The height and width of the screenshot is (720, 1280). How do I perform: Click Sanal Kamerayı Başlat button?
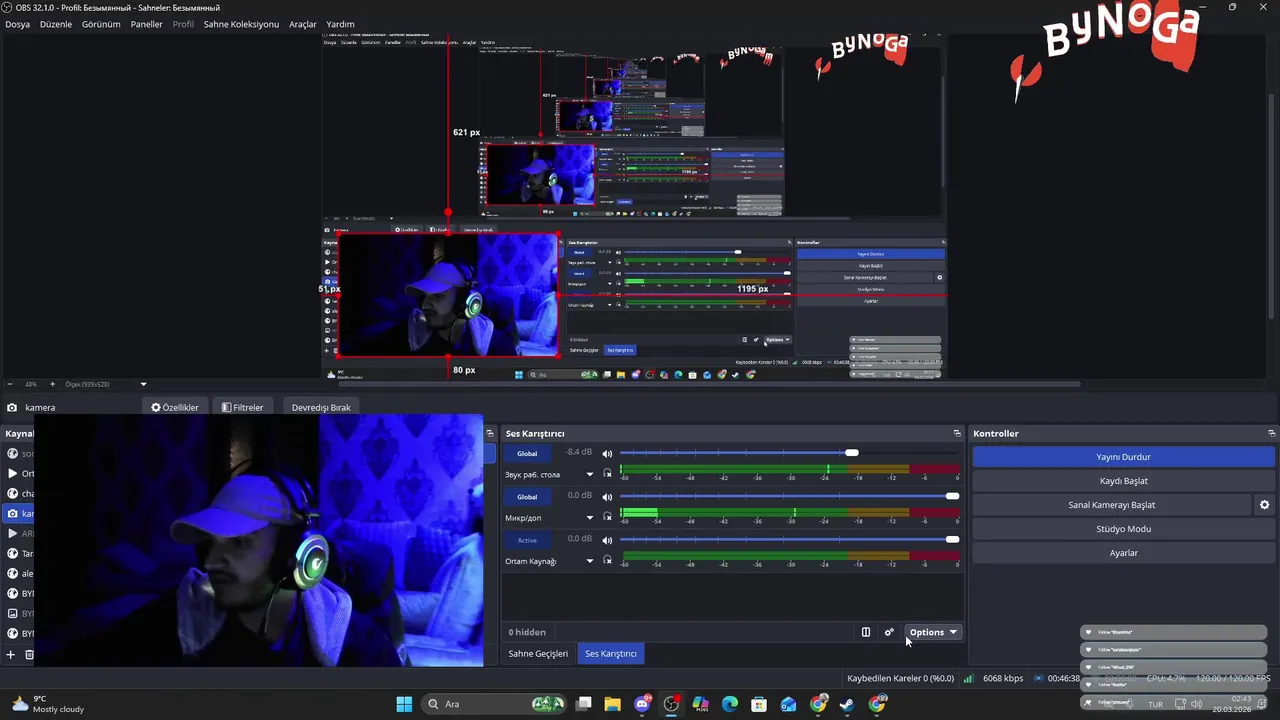tap(1111, 505)
